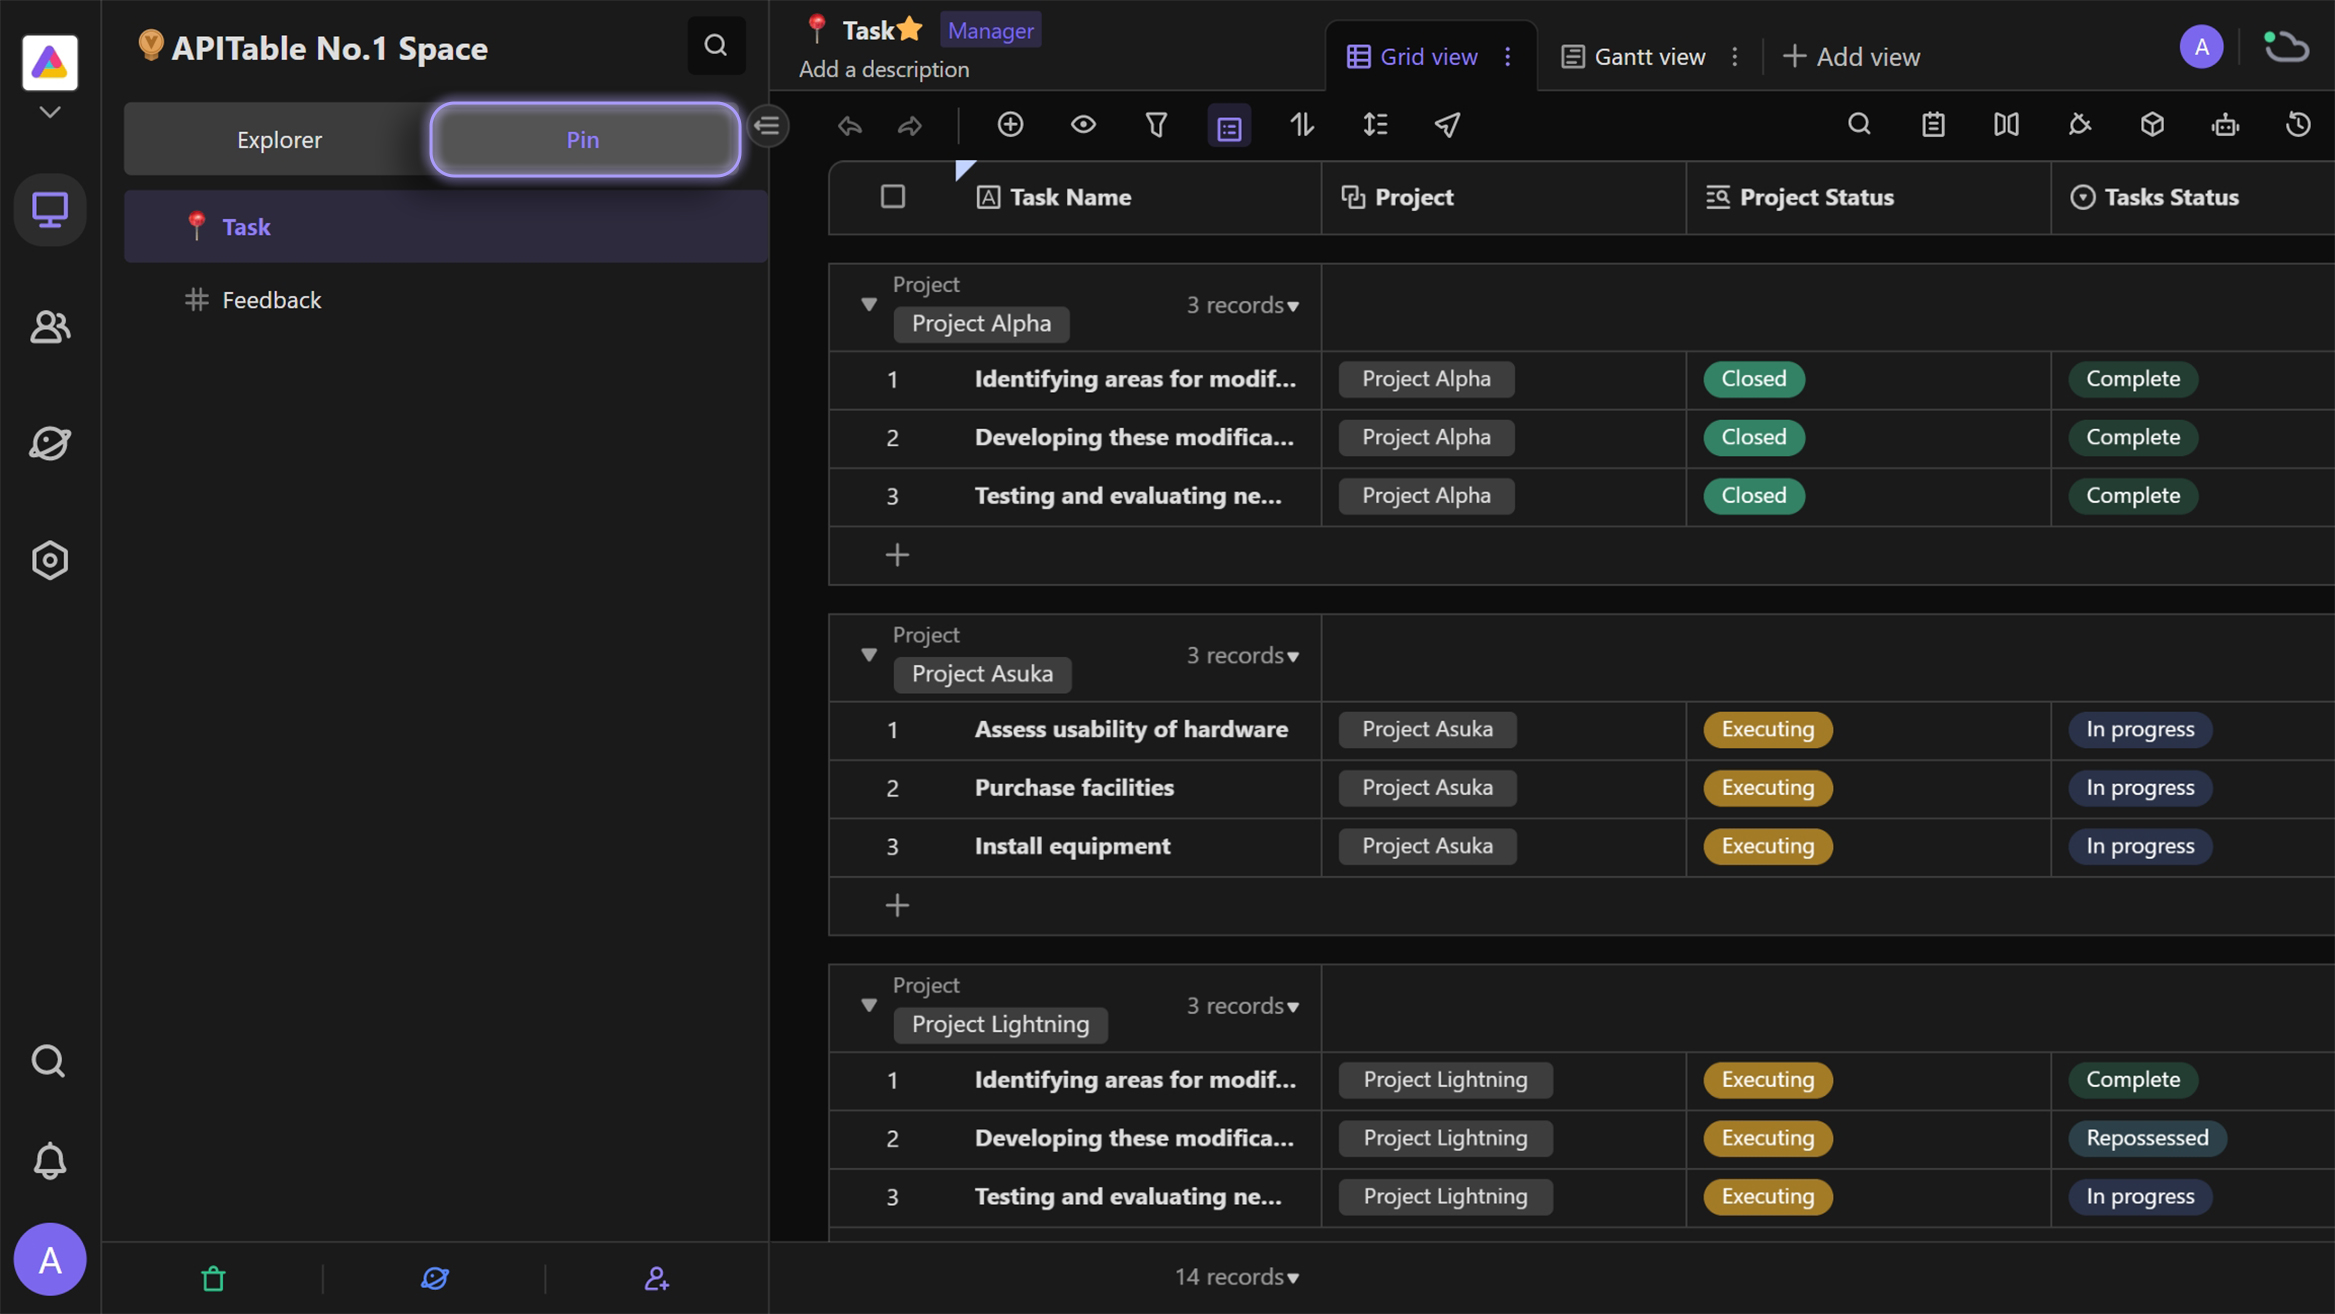Open Project Alpha 3 records dropdown

[1242, 305]
